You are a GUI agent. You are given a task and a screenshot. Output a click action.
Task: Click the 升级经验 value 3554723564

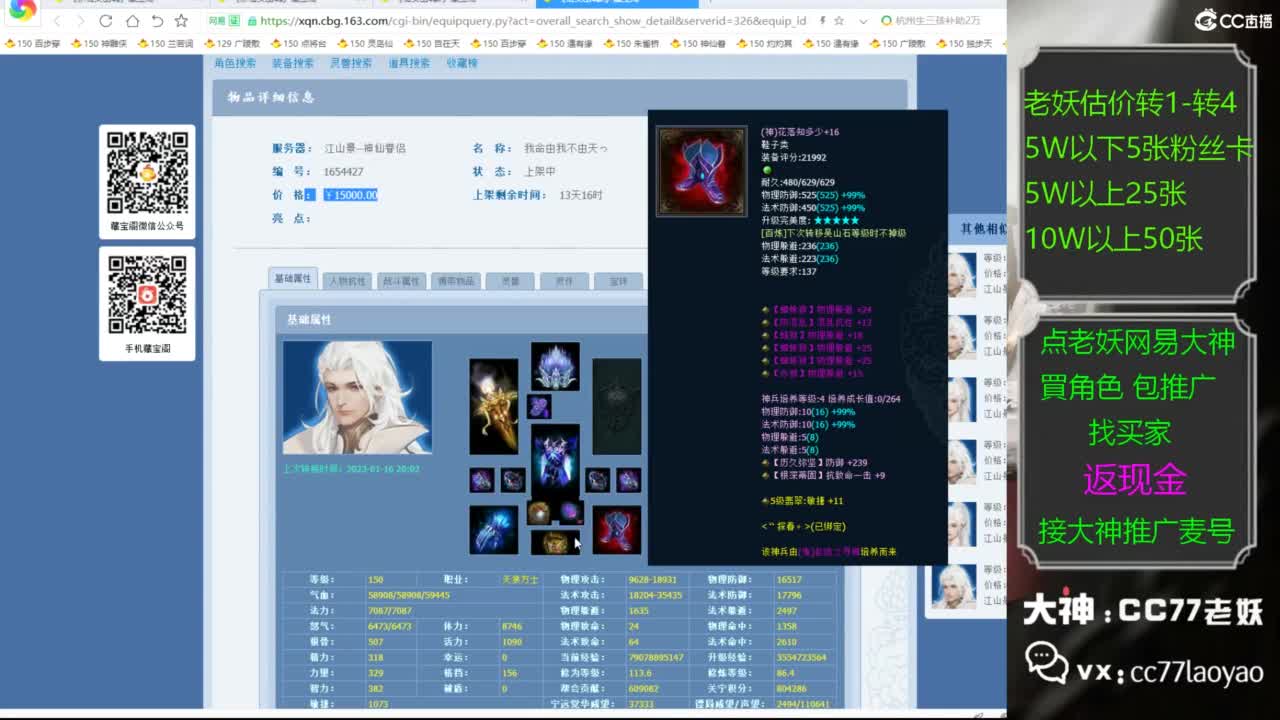[802, 658]
